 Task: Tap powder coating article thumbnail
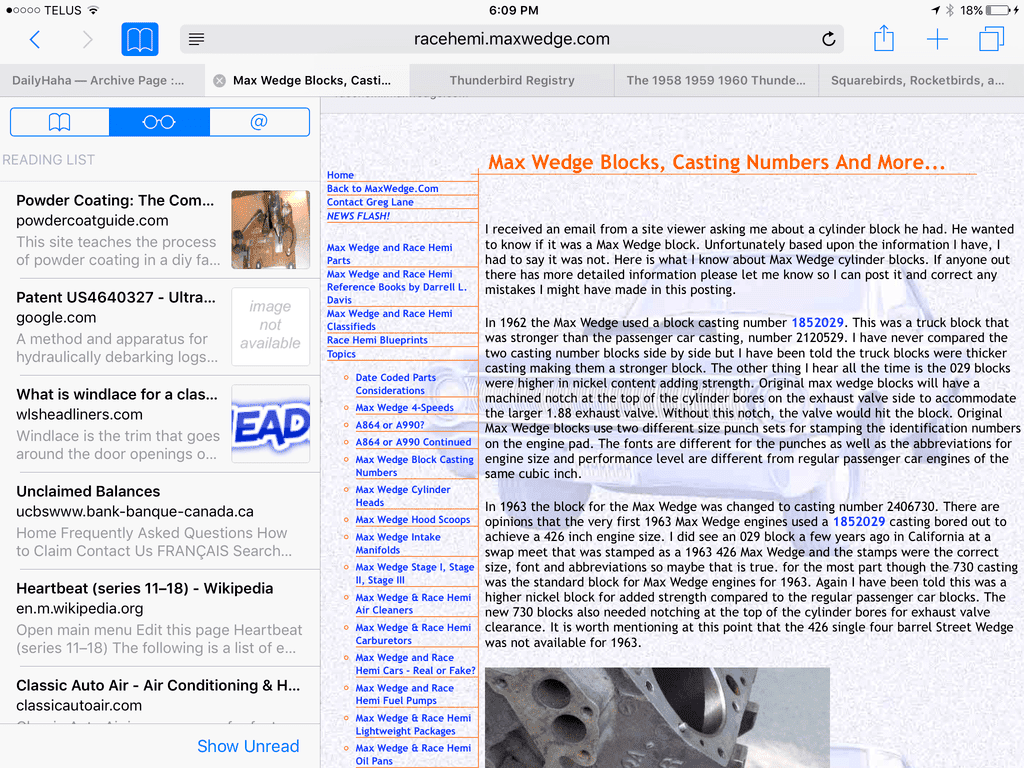point(270,229)
